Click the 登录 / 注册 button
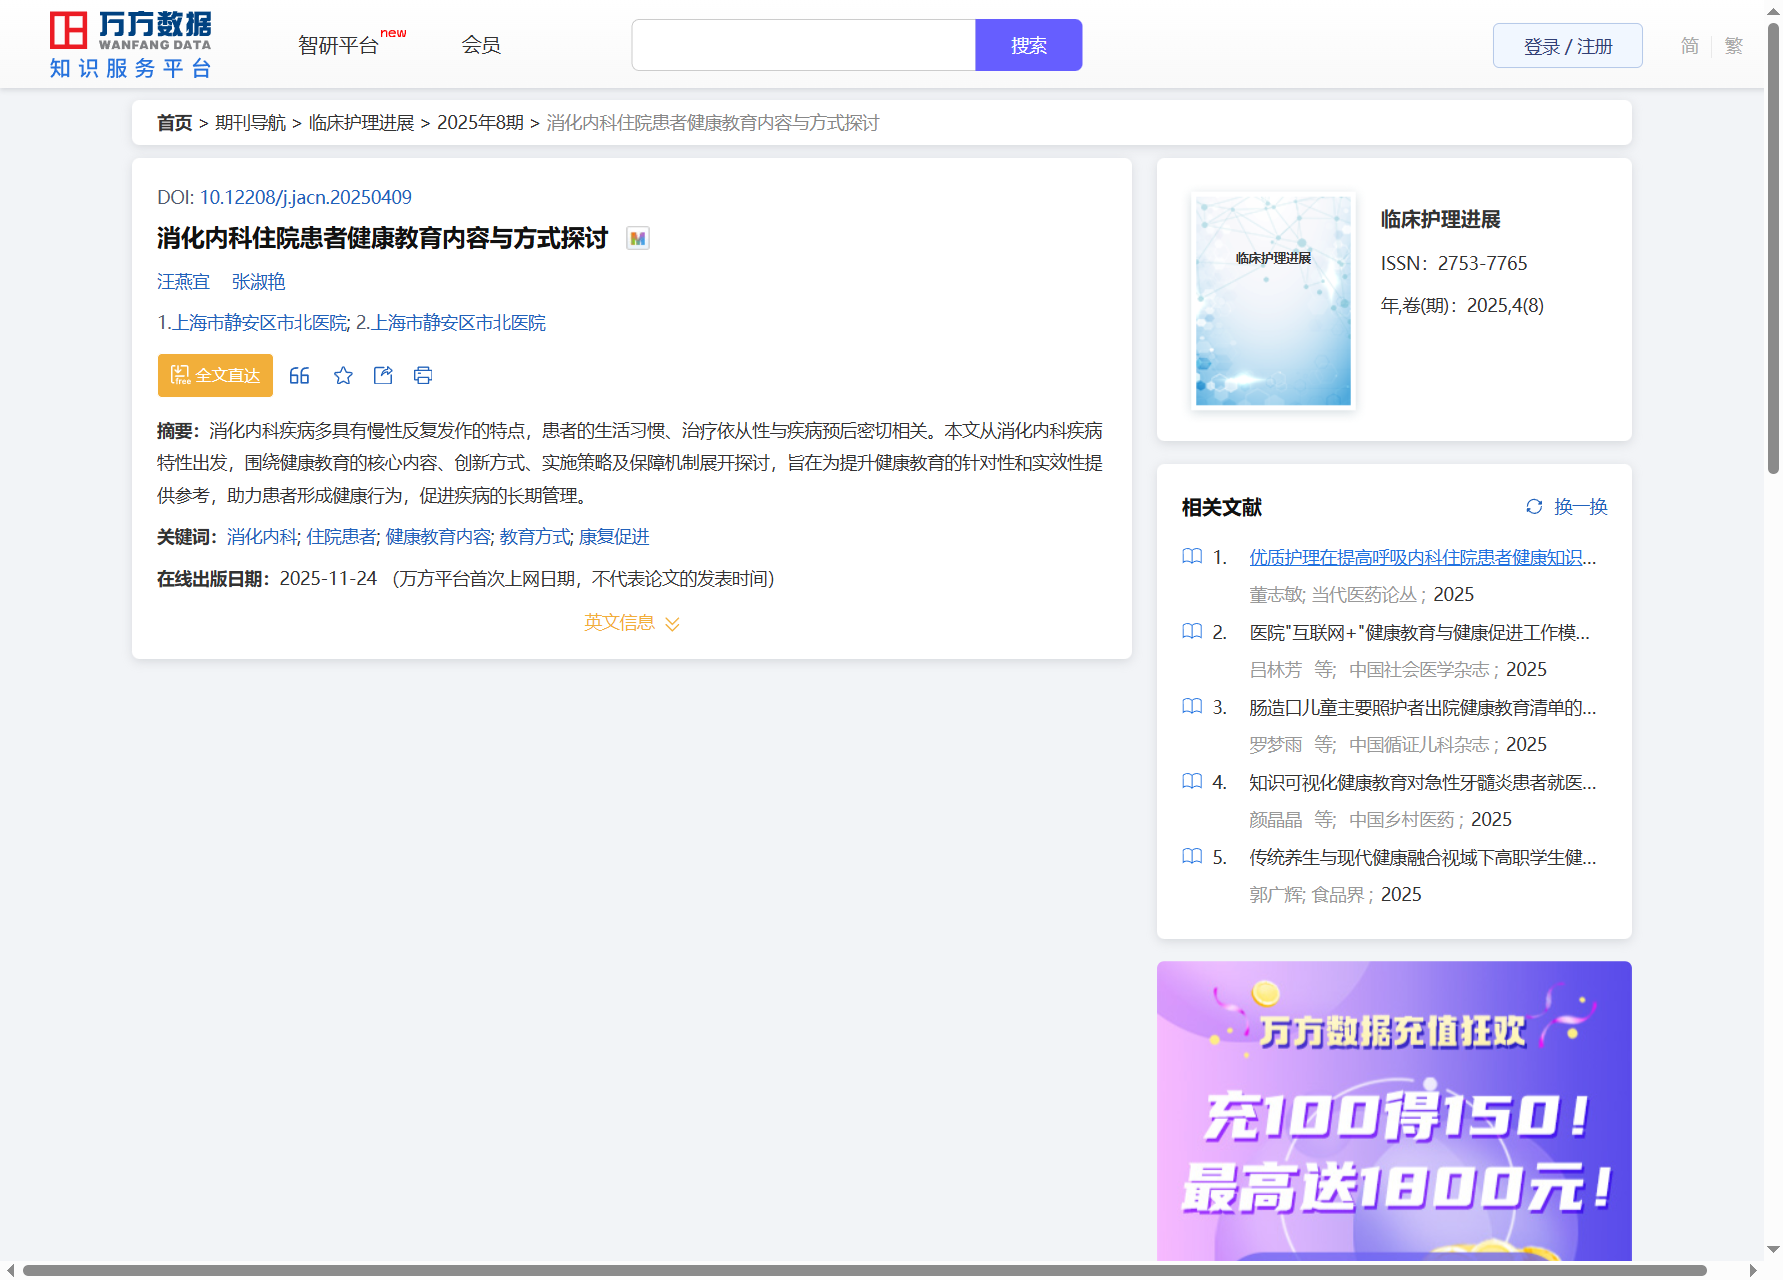 pyautogui.click(x=1567, y=46)
